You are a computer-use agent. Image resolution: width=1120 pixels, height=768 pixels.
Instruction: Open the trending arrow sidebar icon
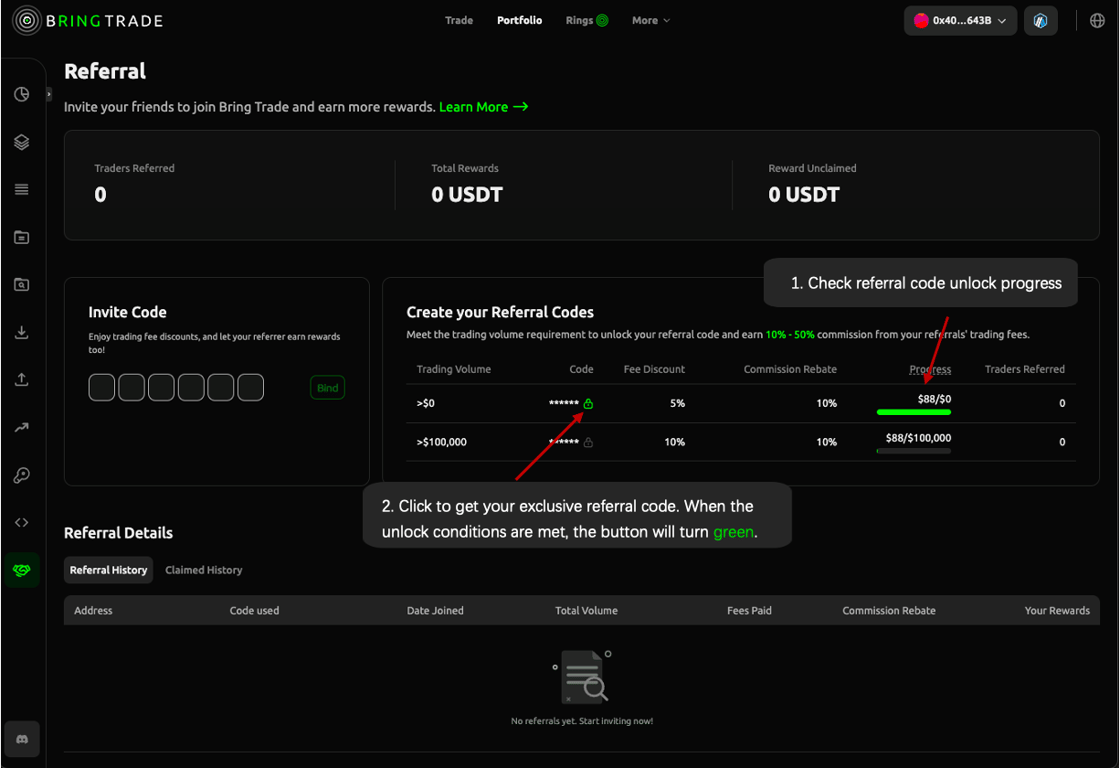[21, 427]
